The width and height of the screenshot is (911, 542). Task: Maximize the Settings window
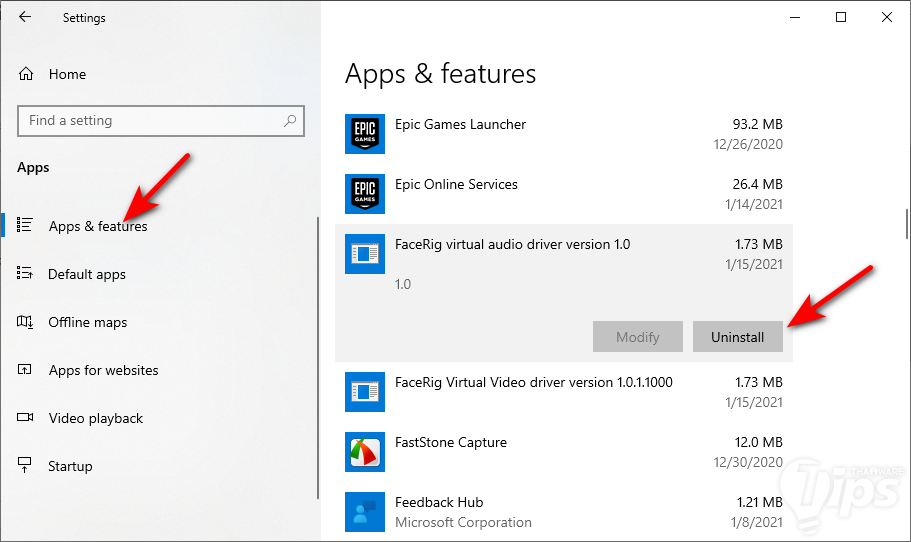pyautogui.click(x=841, y=17)
